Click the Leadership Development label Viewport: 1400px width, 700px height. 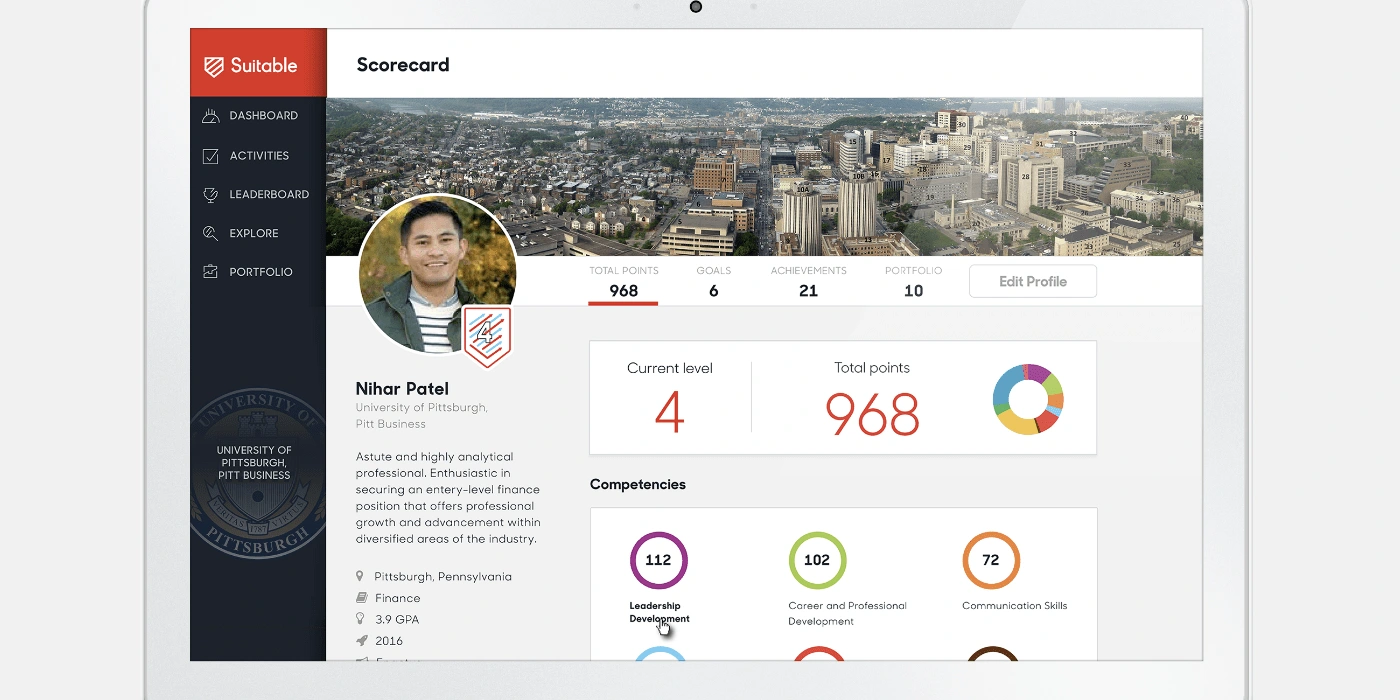(659, 612)
